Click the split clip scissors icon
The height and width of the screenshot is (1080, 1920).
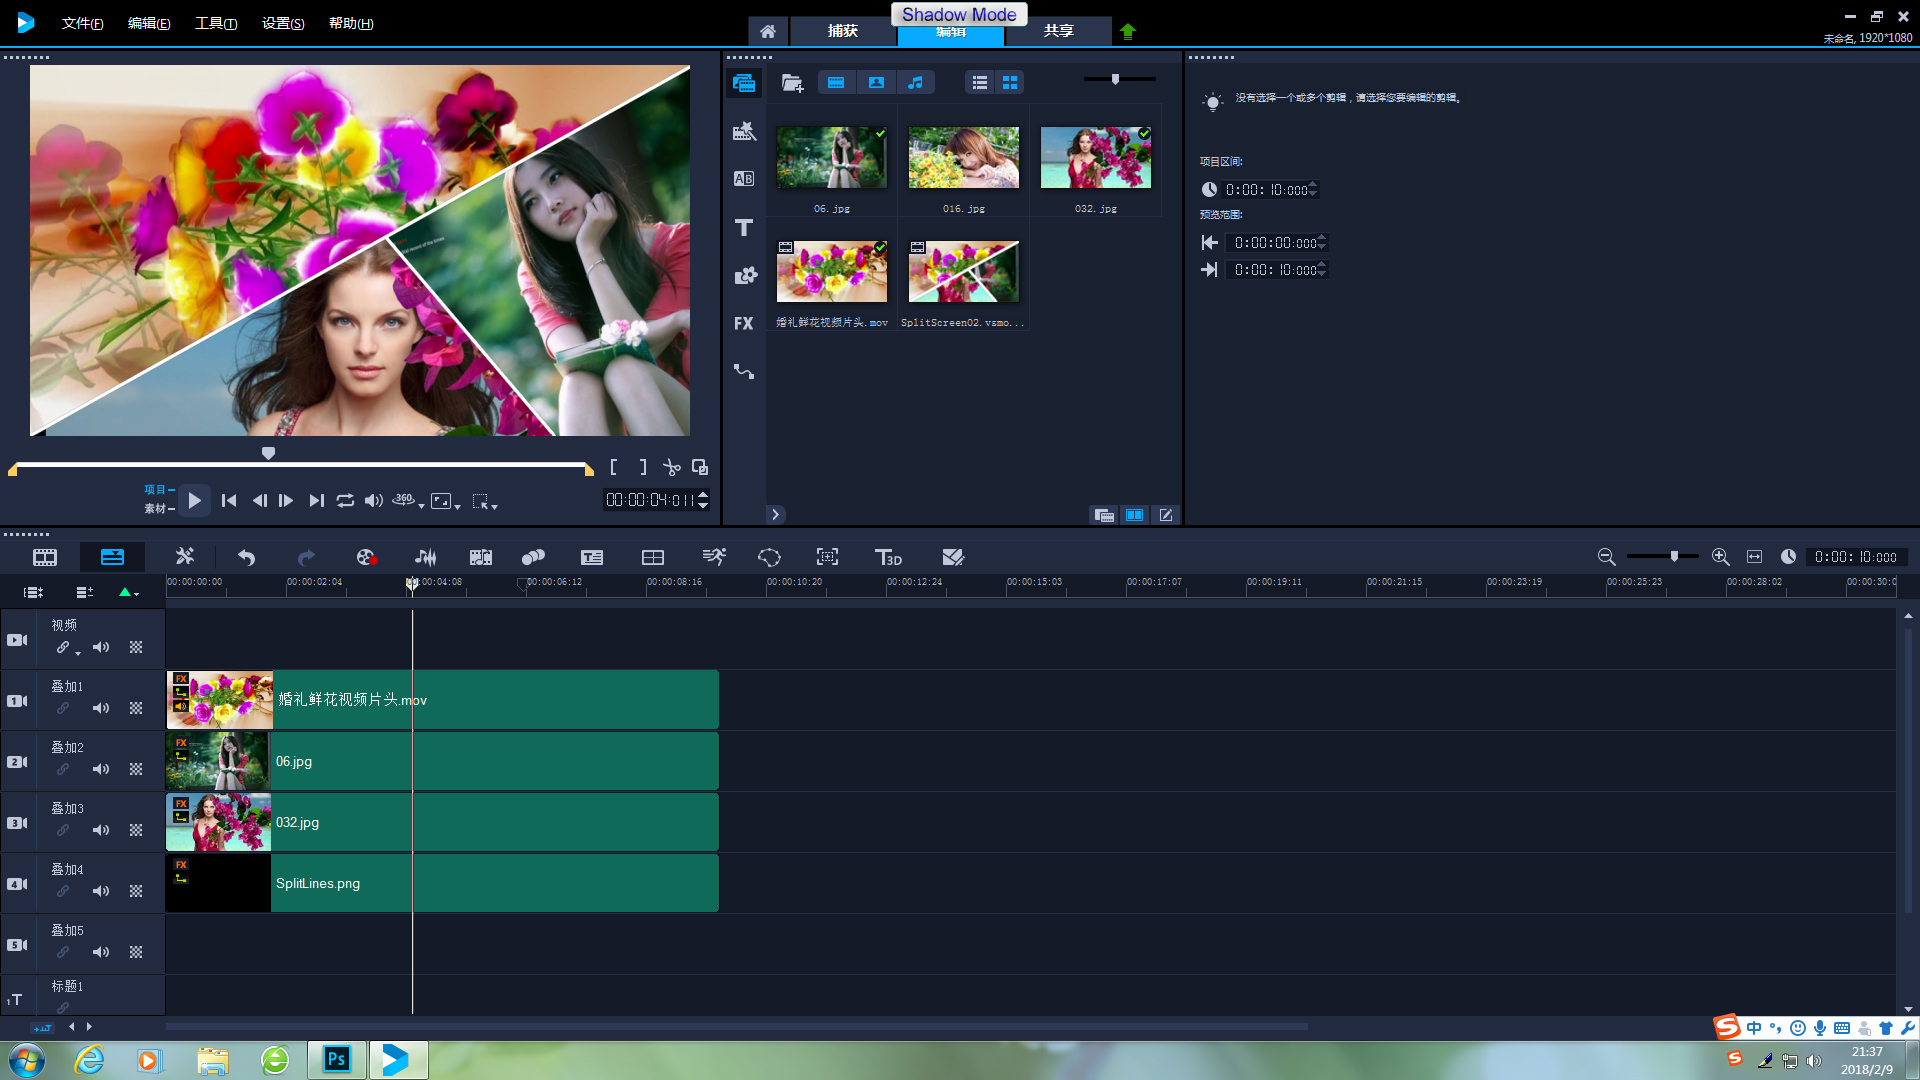point(672,467)
